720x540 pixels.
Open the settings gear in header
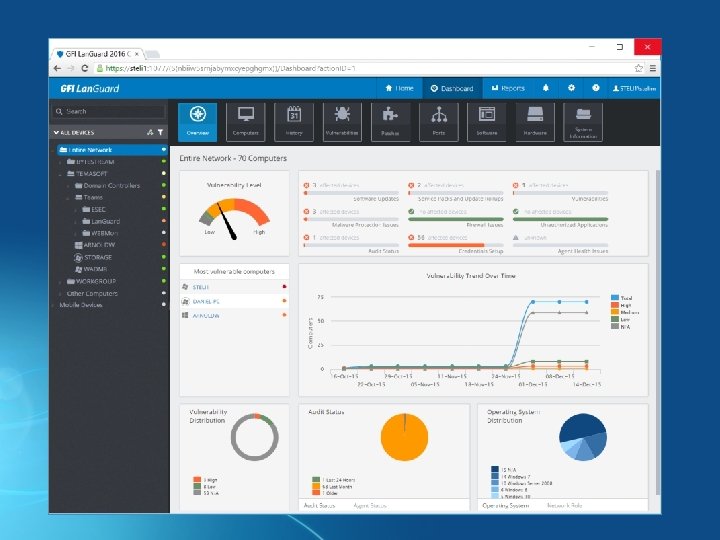pyautogui.click(x=571, y=88)
